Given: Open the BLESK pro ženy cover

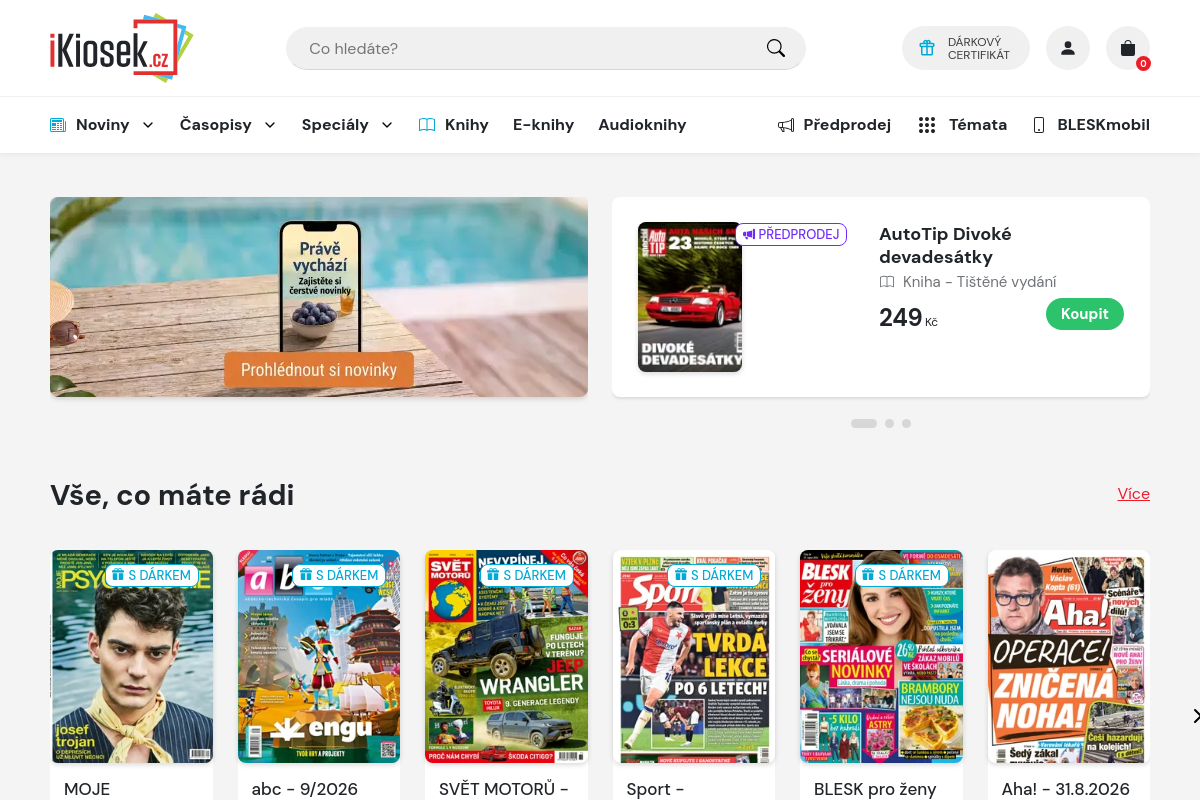Looking at the screenshot, I should [x=882, y=657].
